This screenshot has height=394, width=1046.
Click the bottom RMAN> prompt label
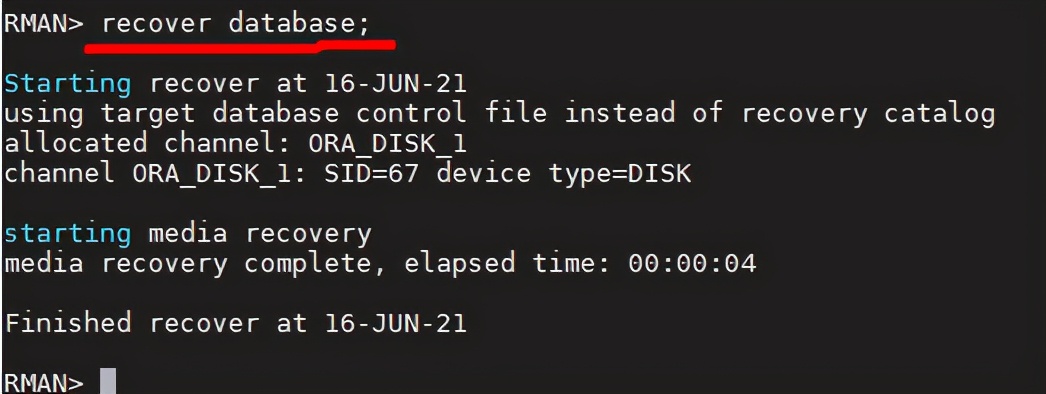point(44,383)
